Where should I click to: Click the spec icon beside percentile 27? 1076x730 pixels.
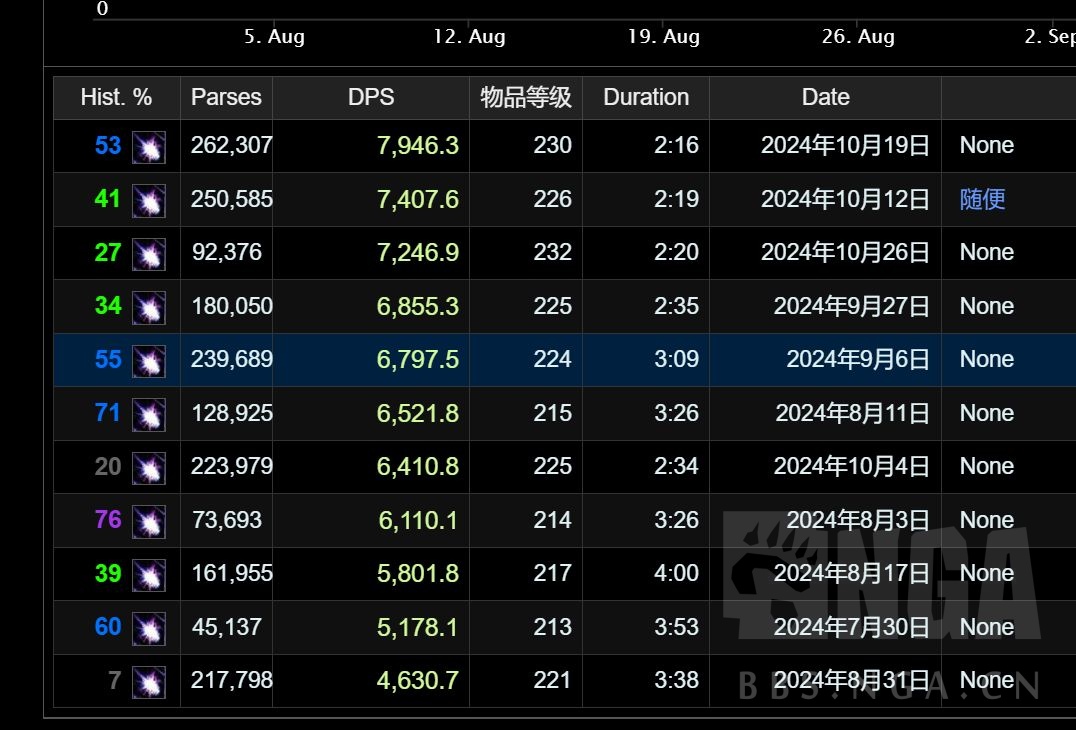[149, 254]
